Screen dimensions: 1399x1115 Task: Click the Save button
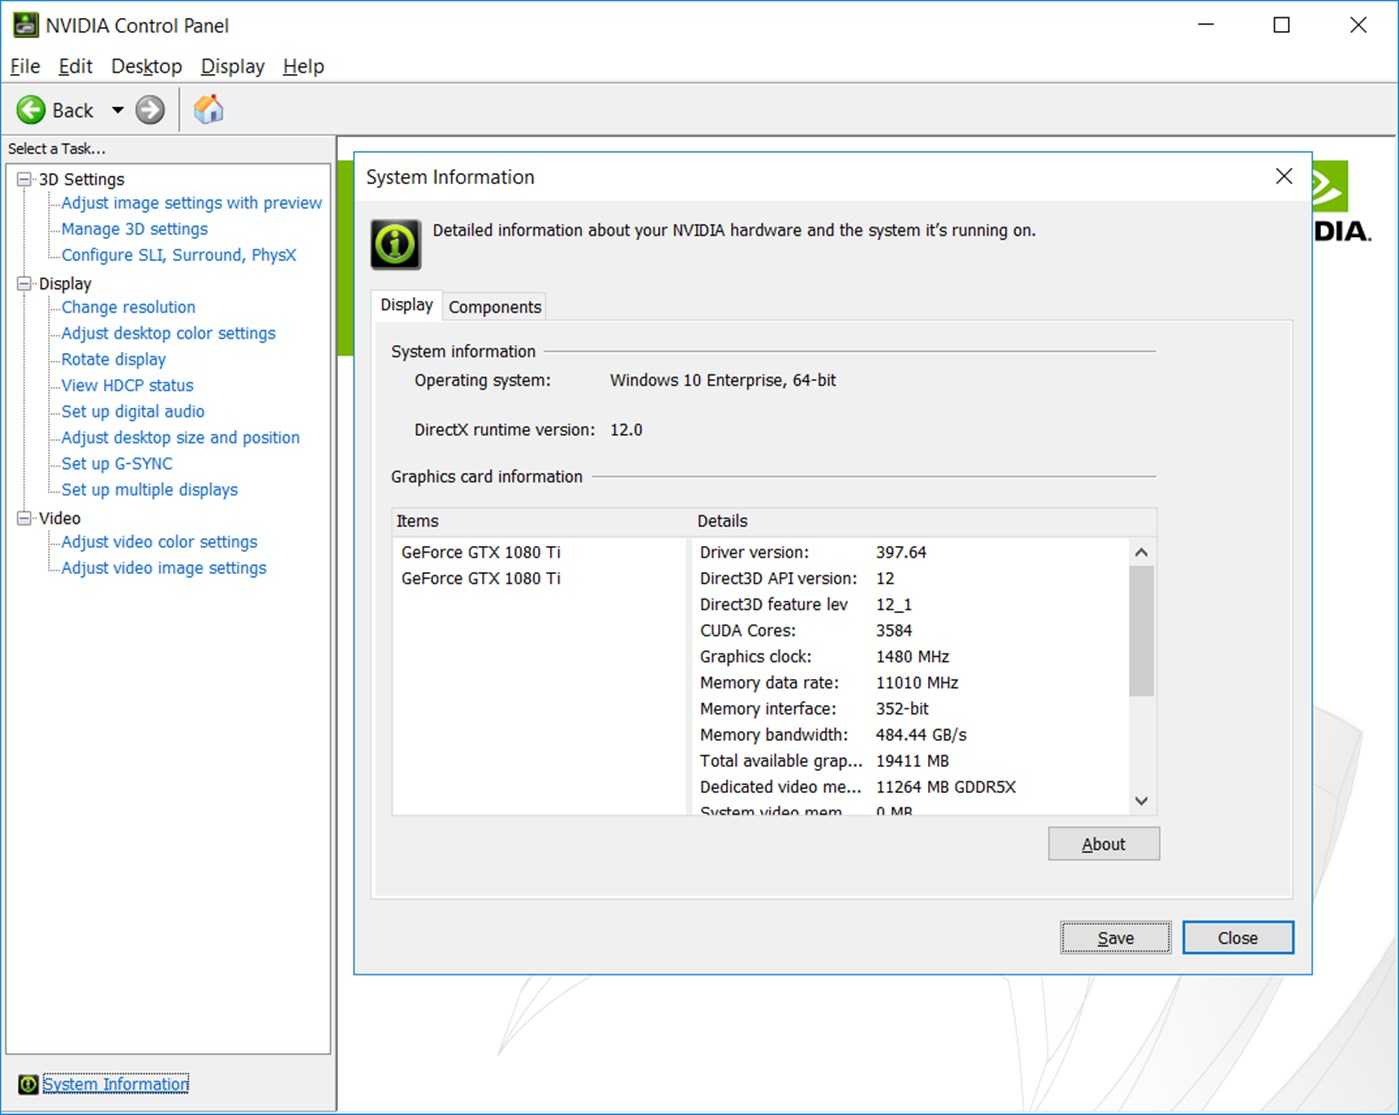(1114, 938)
